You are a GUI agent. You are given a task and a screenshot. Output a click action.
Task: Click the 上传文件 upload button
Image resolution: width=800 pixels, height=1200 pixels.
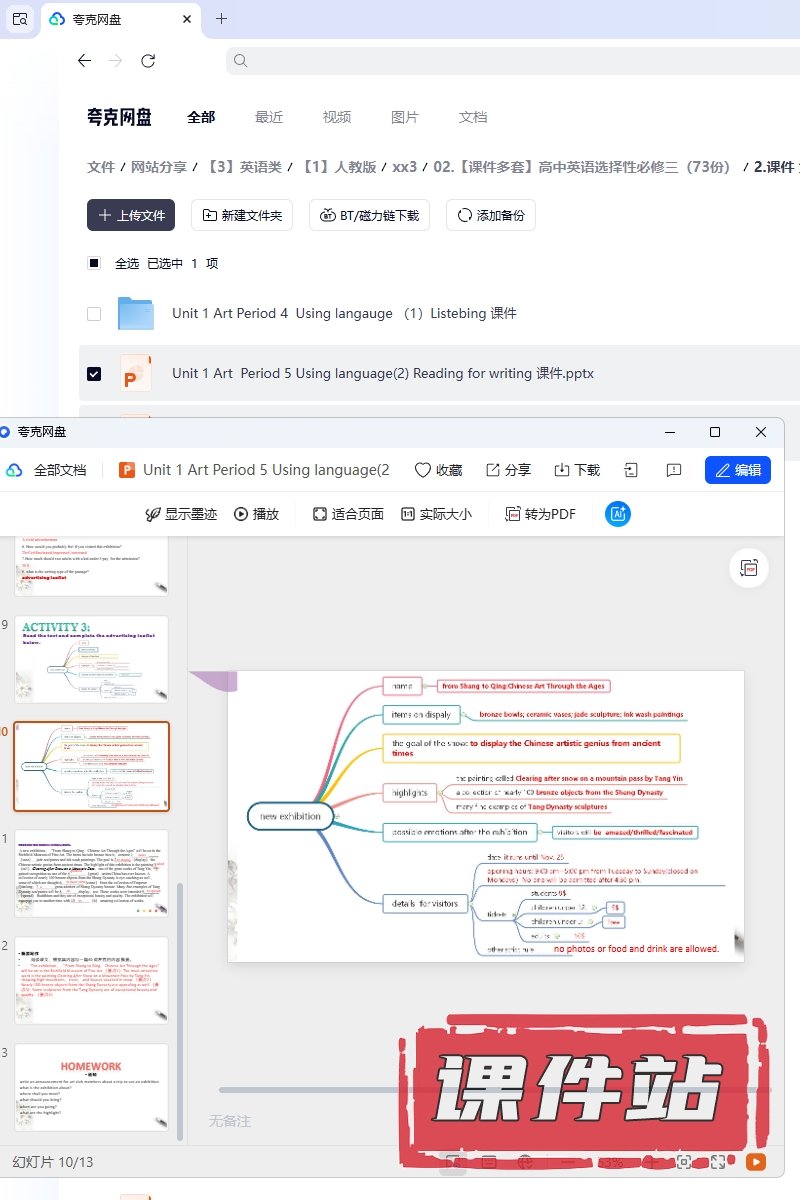131,215
